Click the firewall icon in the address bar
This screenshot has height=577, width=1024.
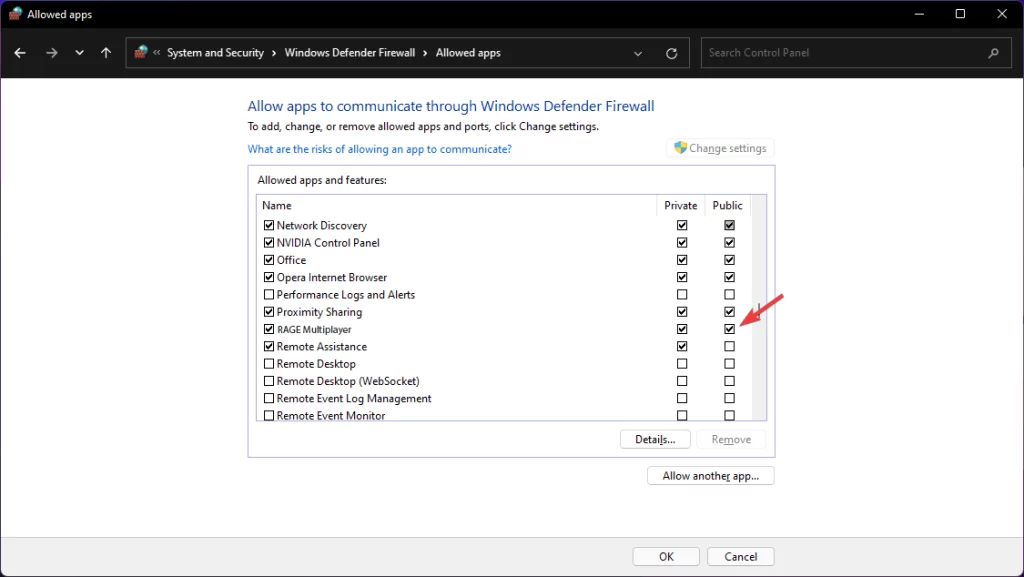point(140,52)
